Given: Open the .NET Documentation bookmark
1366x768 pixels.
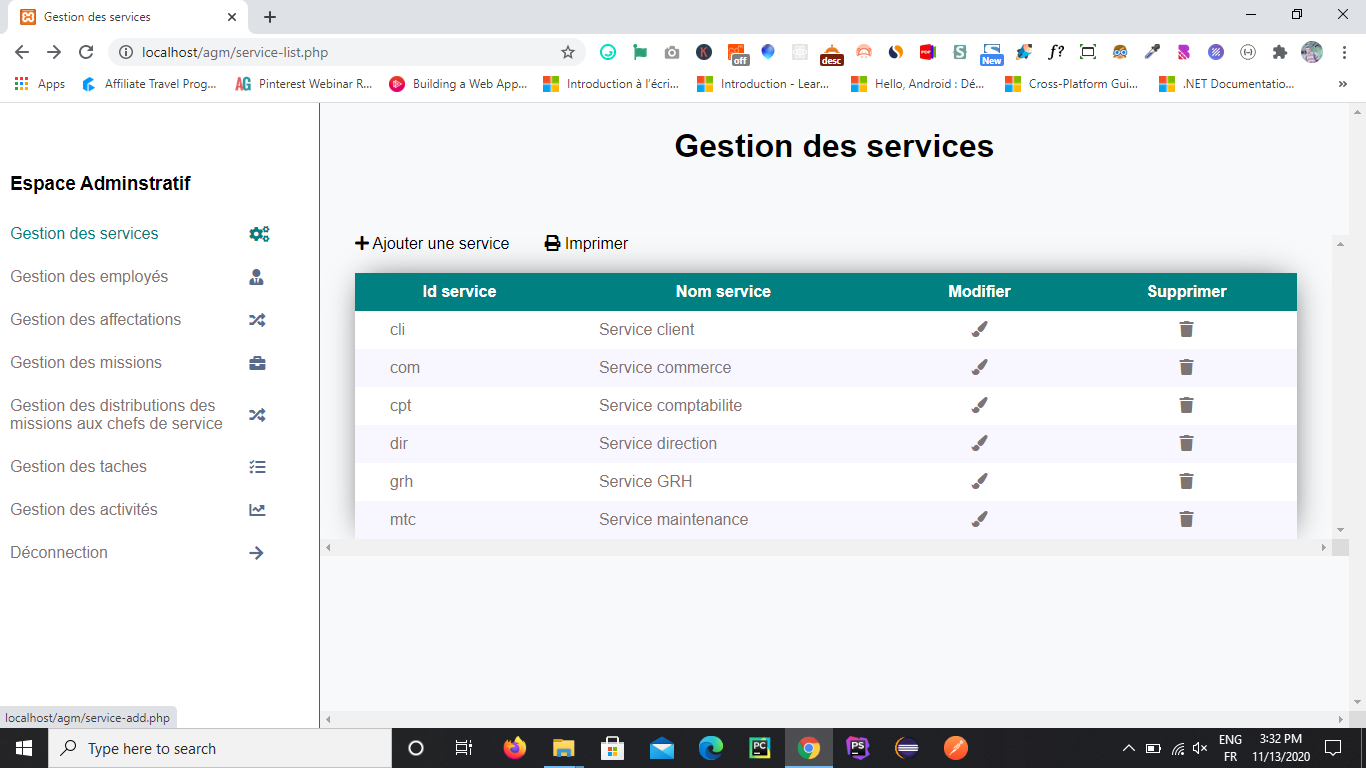Looking at the screenshot, I should 1227,84.
